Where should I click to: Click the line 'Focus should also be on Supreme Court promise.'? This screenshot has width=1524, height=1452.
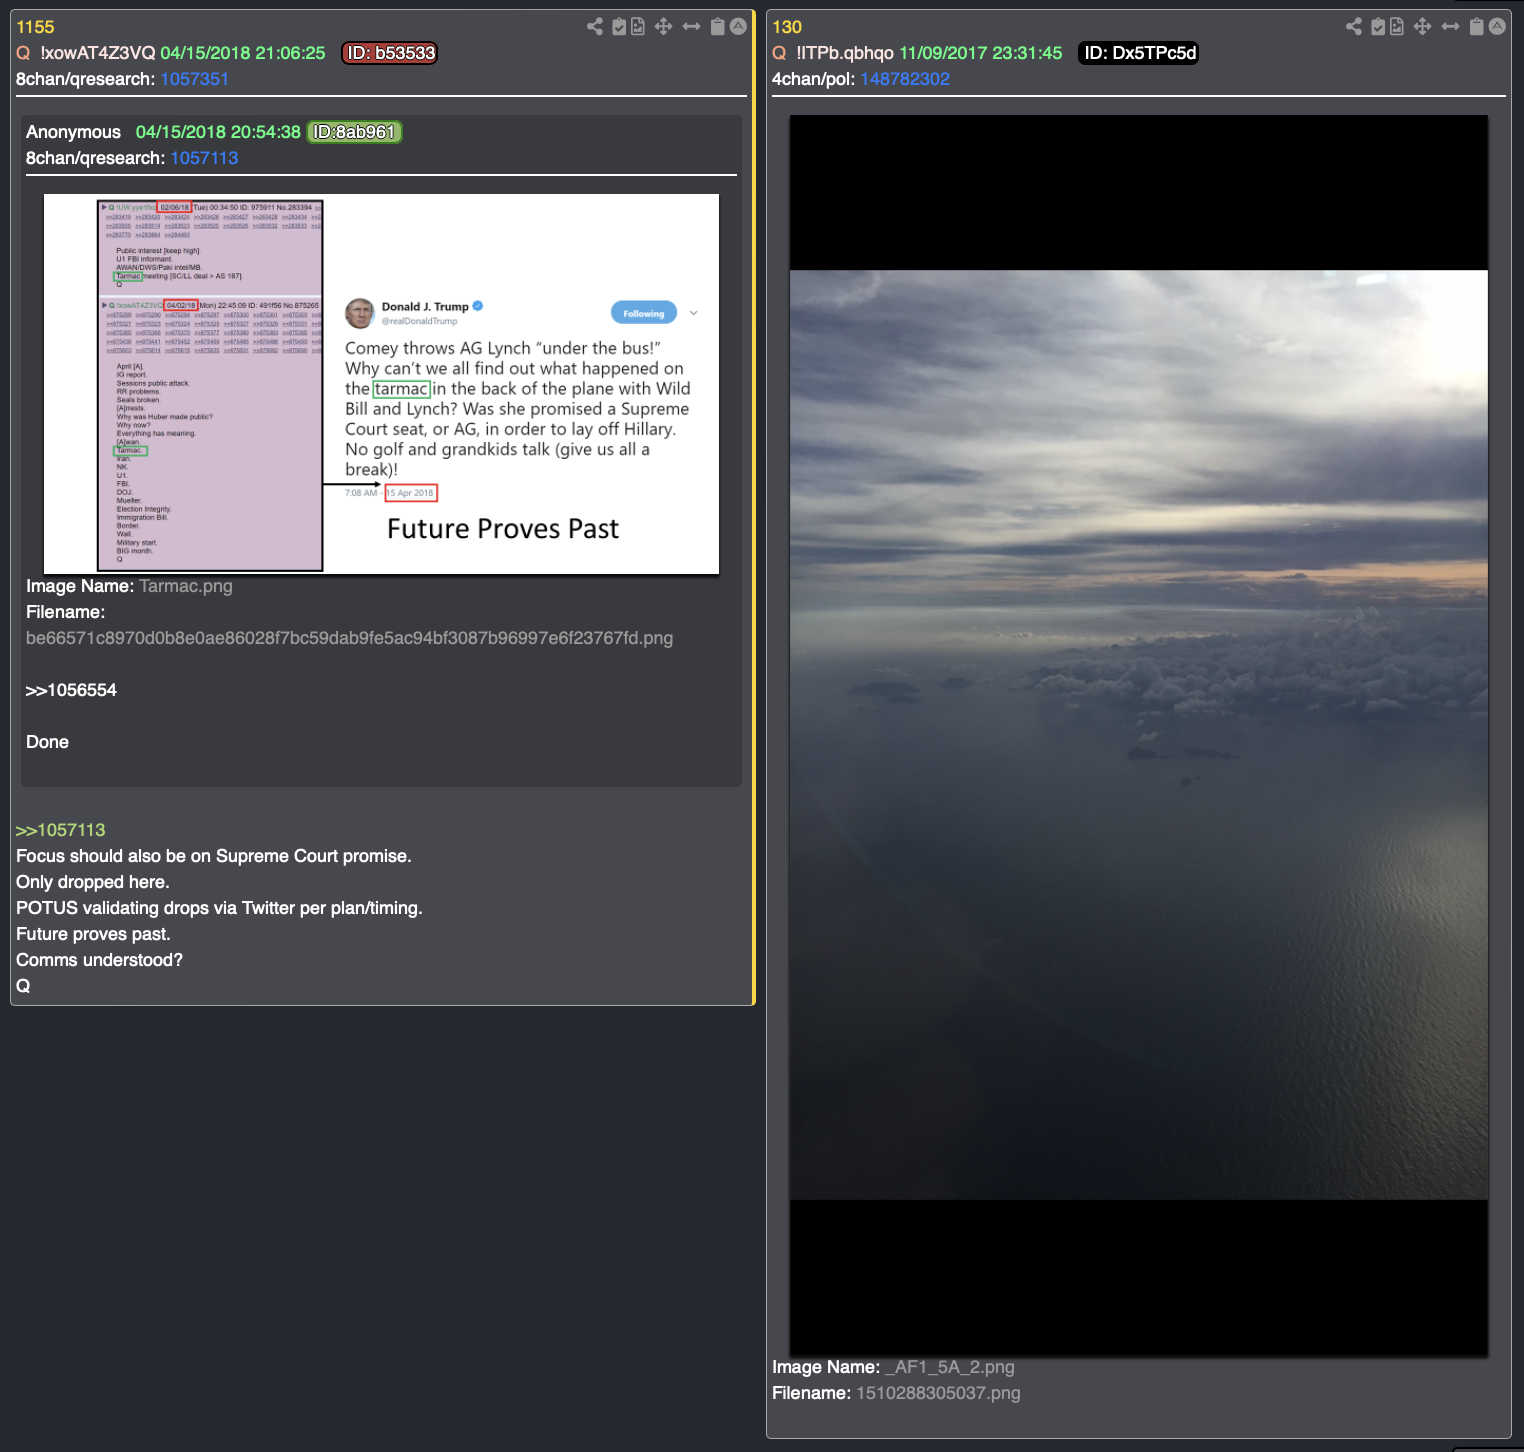point(214,856)
